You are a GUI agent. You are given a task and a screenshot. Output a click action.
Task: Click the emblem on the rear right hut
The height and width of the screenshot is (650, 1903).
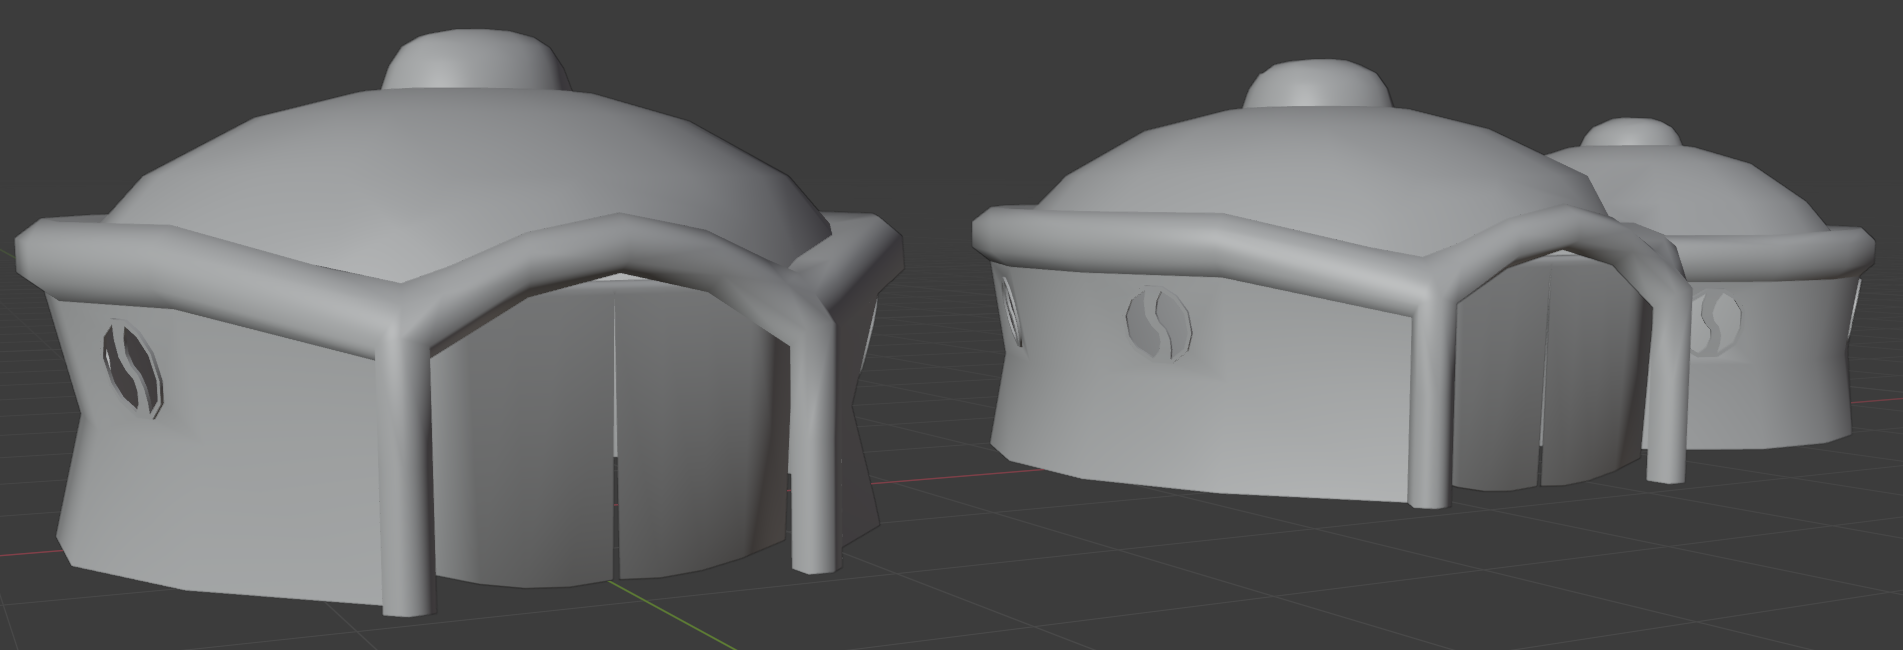[1717, 324]
